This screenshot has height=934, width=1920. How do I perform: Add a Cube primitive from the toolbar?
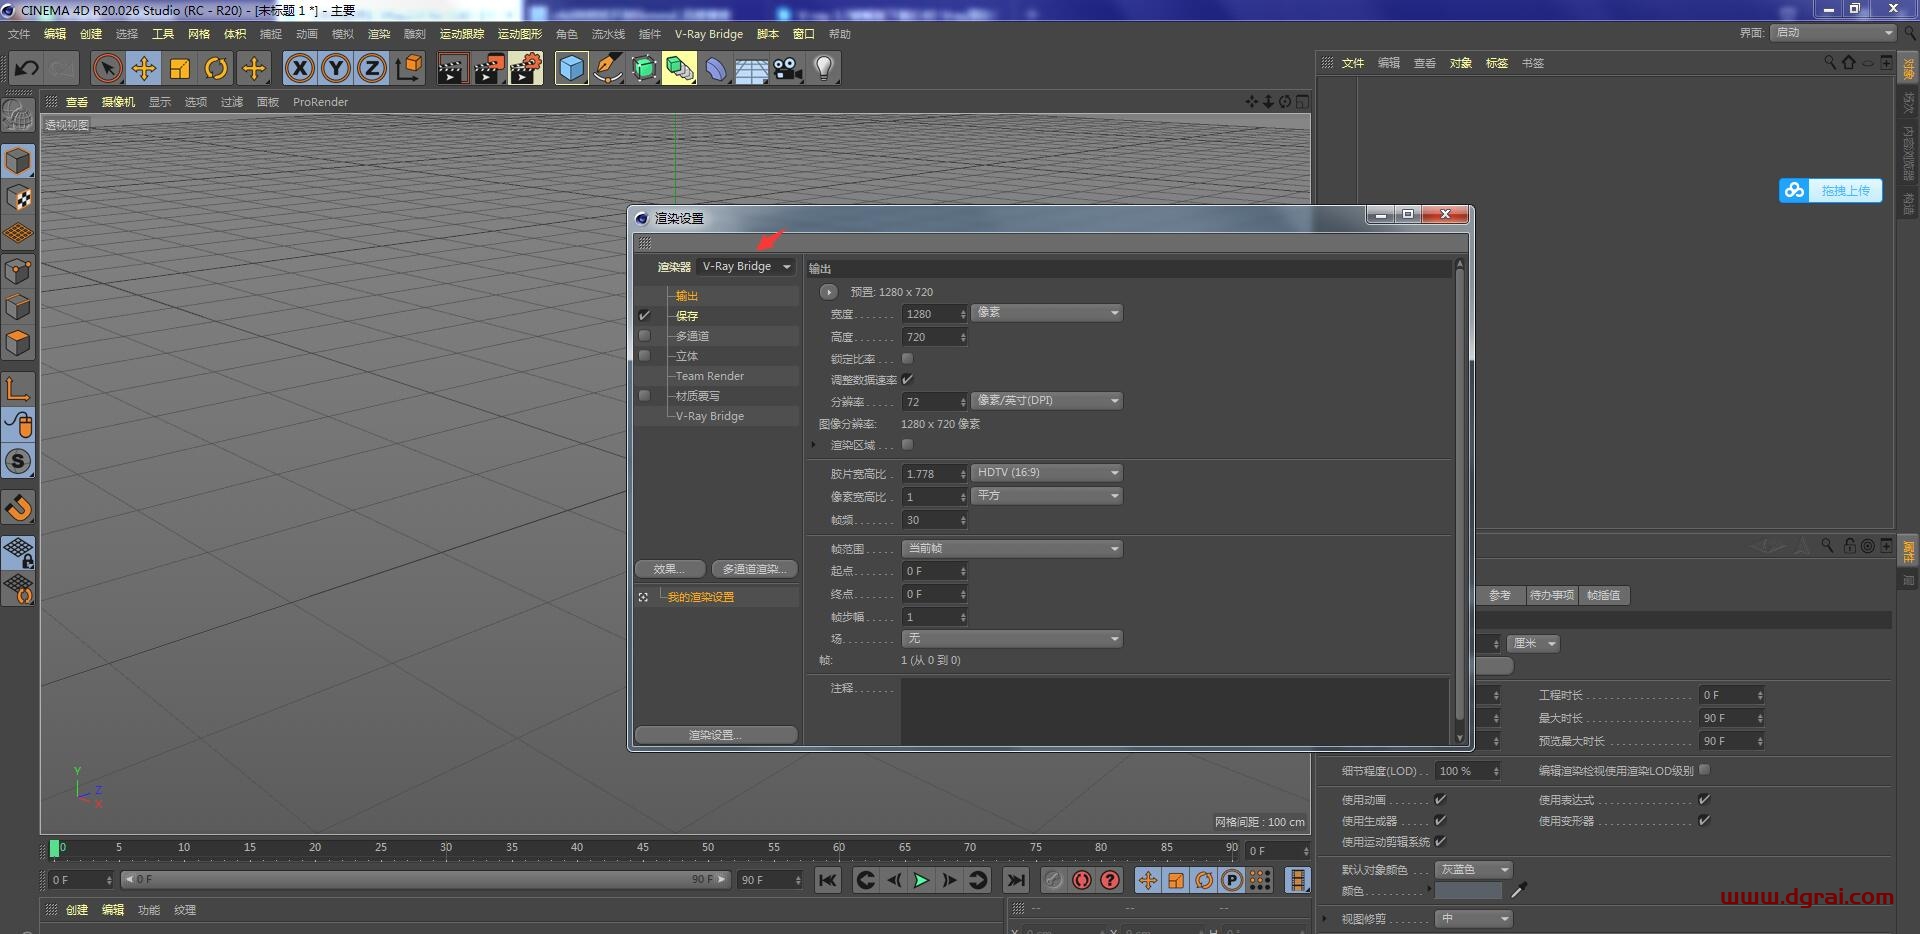[x=571, y=68]
